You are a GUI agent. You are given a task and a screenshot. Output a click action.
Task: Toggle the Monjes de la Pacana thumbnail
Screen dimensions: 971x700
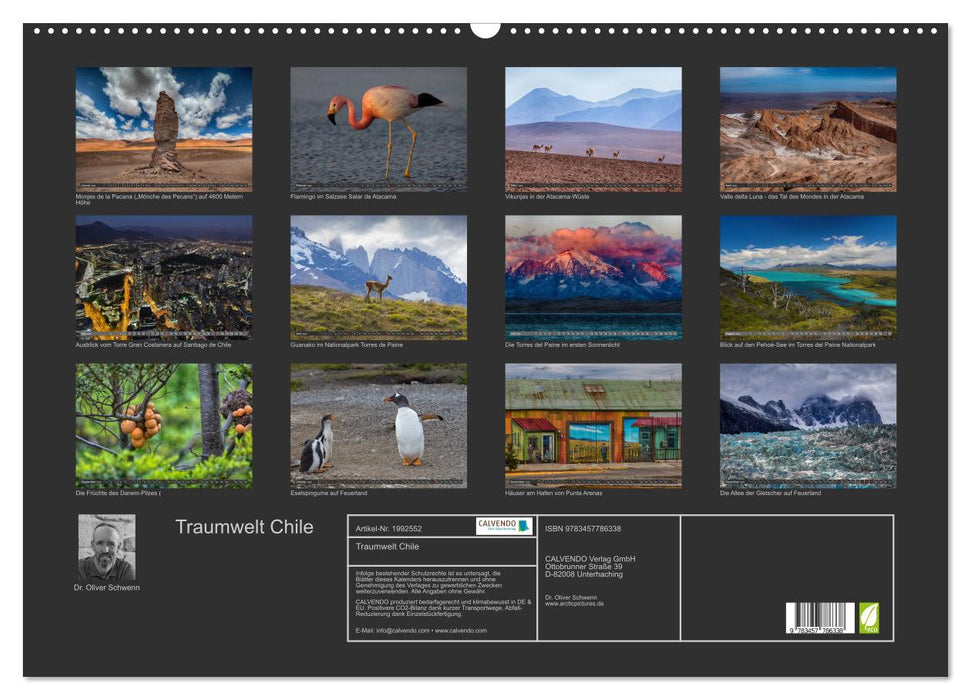click(165, 128)
